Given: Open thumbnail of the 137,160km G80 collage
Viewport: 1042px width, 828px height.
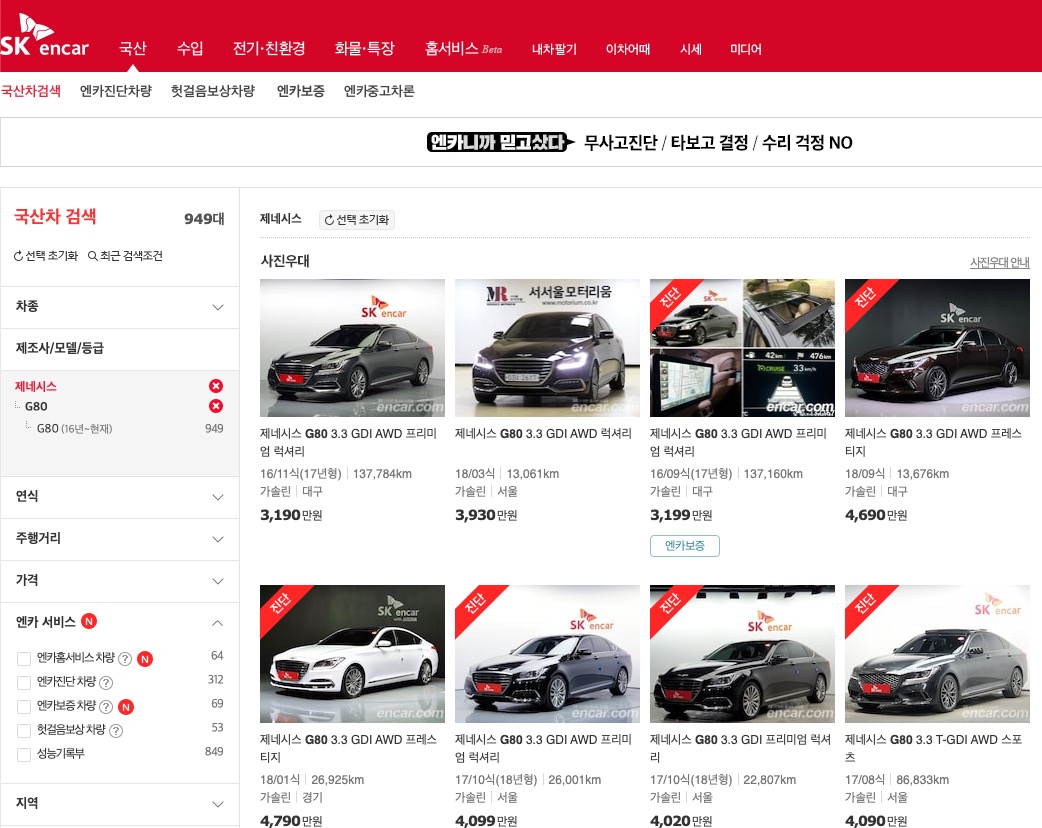Looking at the screenshot, I should (742, 348).
